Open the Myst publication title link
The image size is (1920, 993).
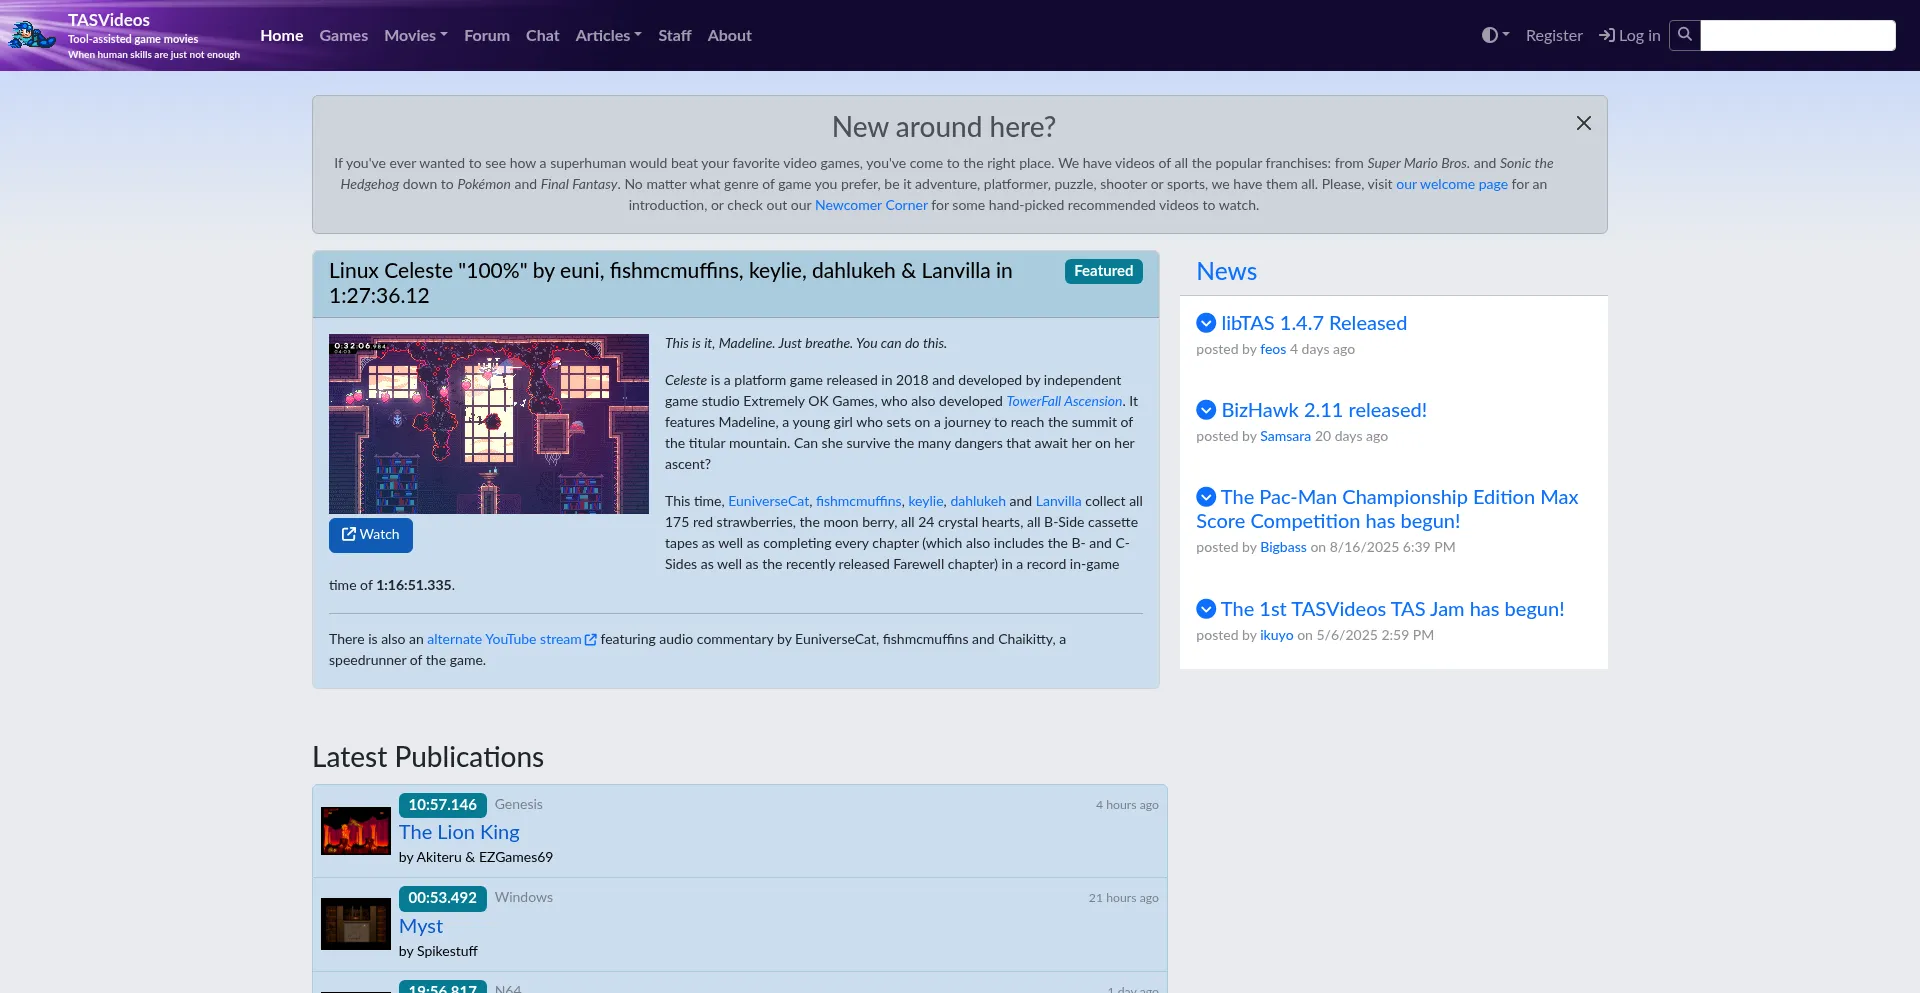(420, 926)
